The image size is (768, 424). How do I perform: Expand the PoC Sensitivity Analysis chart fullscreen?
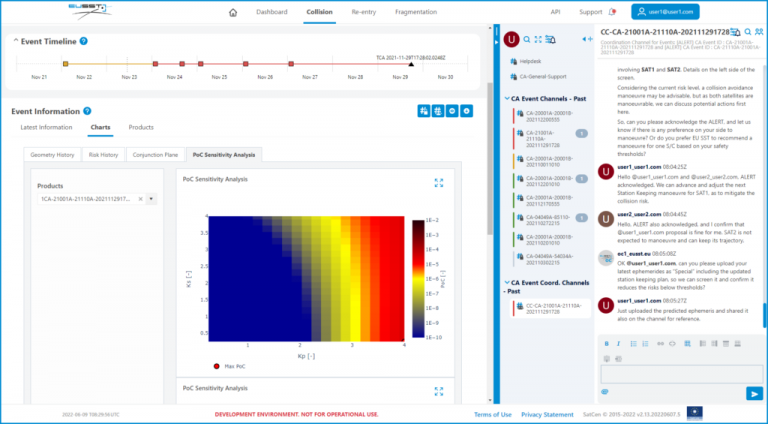point(439,183)
